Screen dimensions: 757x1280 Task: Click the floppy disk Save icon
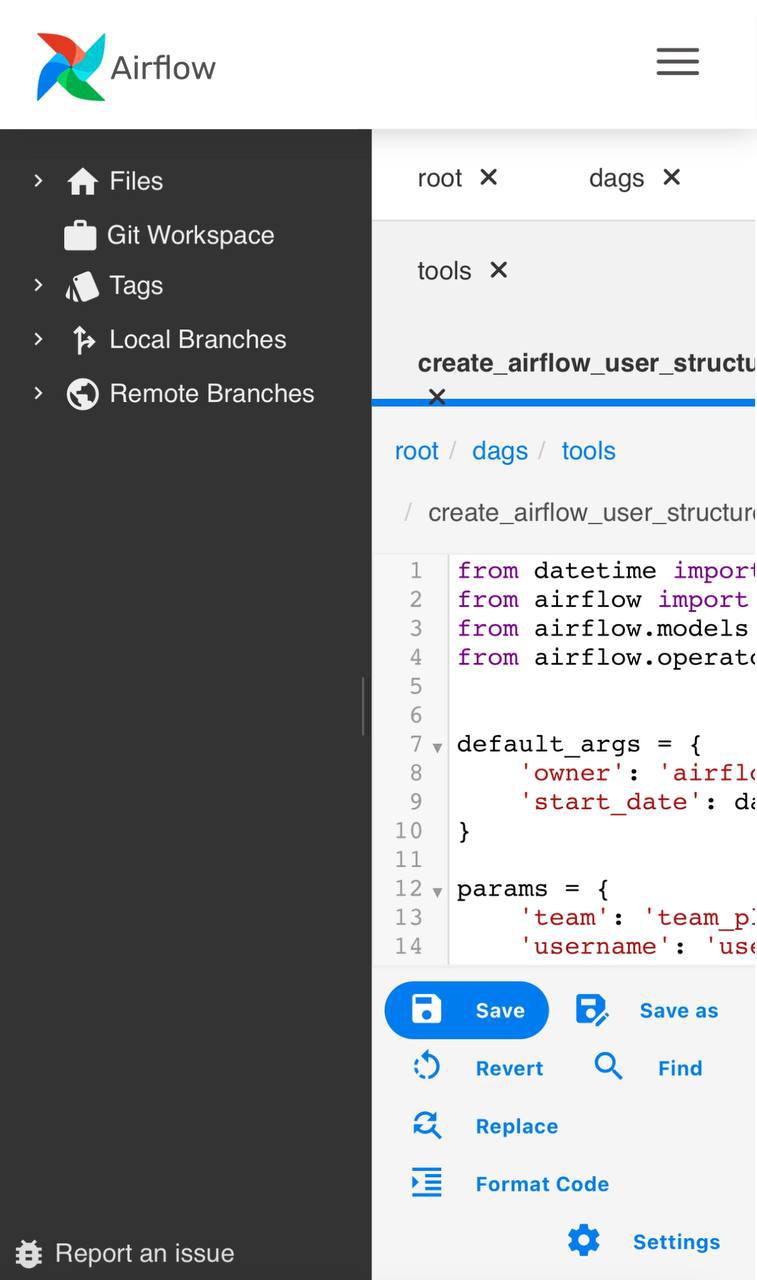(x=426, y=1010)
